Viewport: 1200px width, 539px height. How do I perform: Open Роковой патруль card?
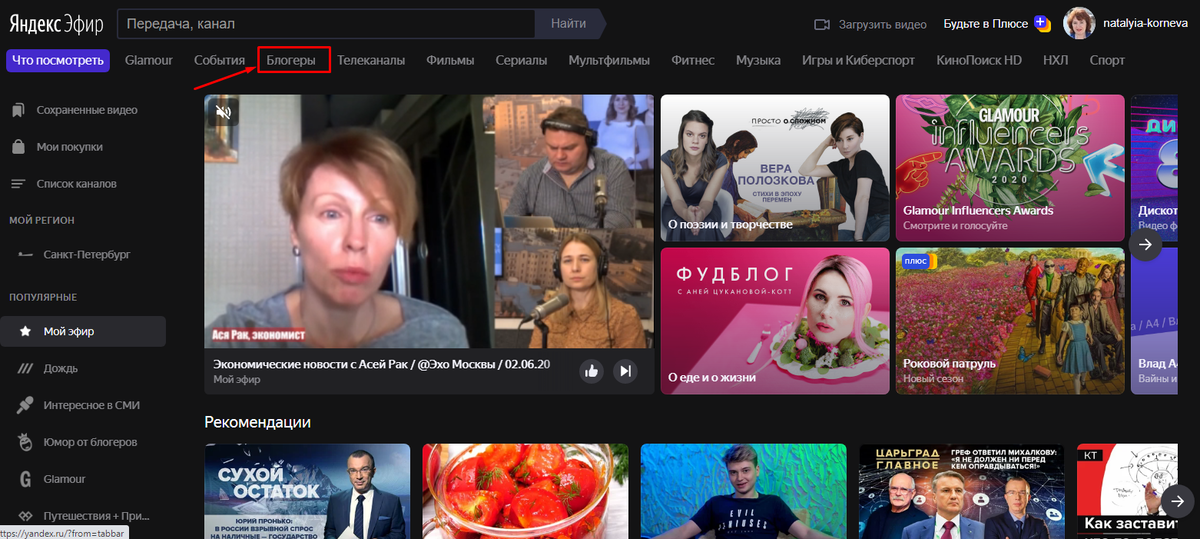point(1009,321)
